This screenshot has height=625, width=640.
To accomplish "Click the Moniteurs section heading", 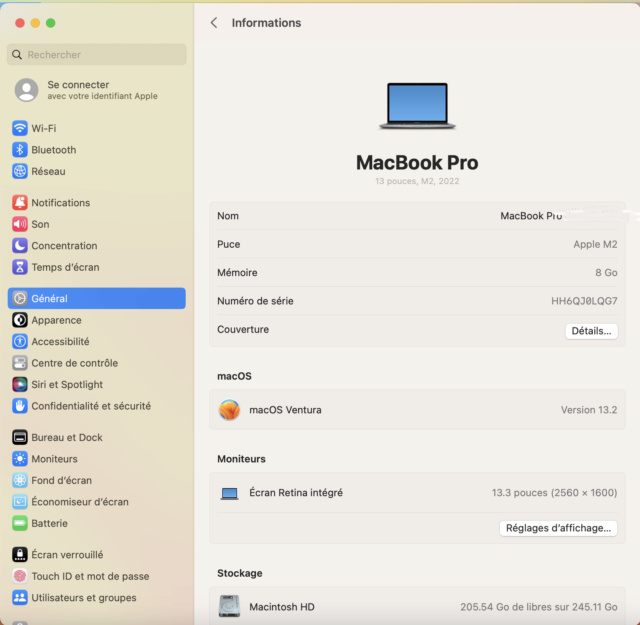I will [x=241, y=459].
